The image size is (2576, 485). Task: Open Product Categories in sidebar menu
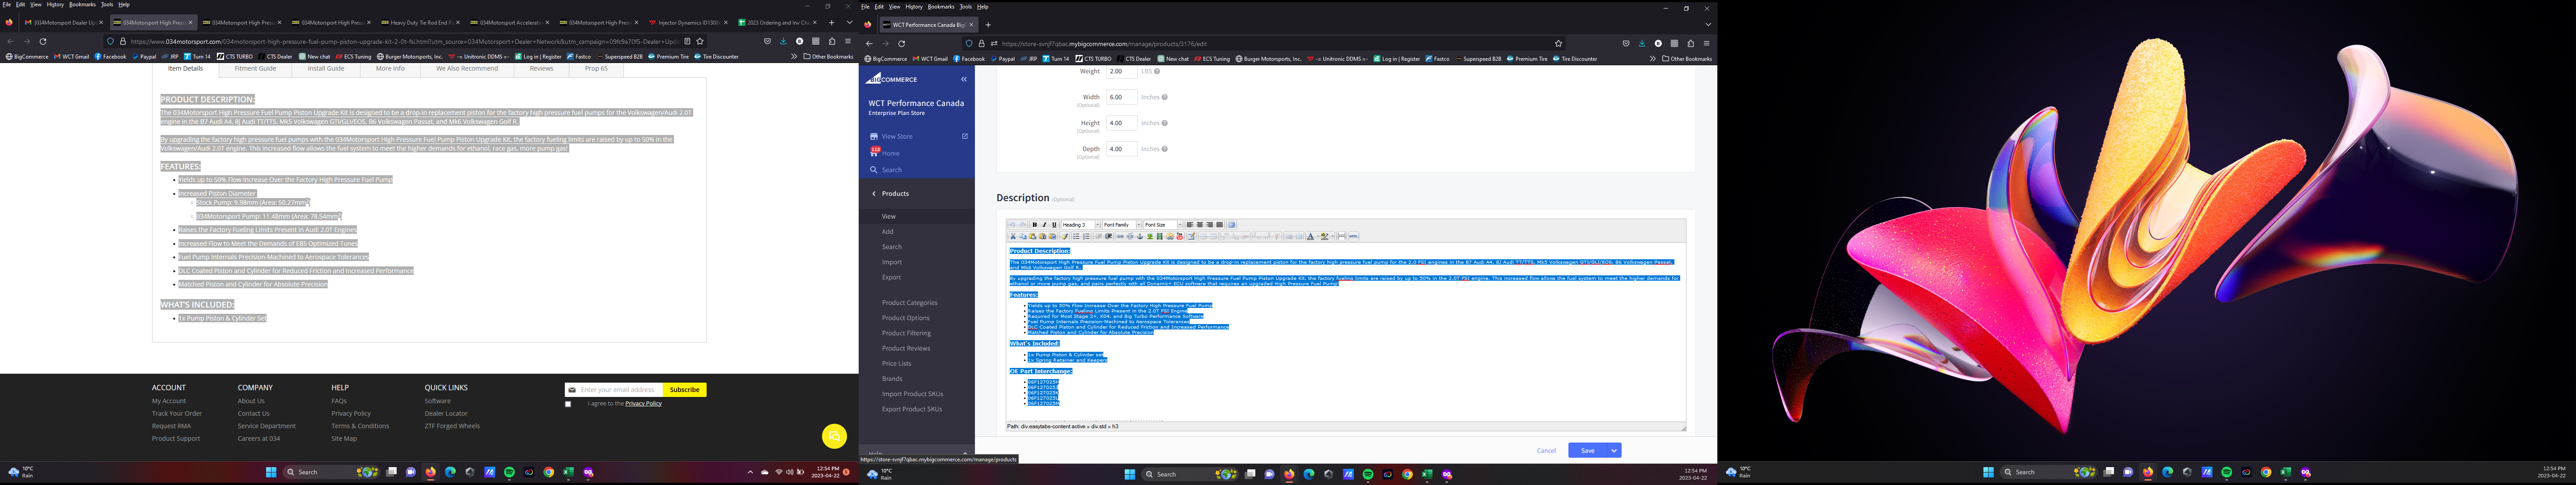point(909,303)
